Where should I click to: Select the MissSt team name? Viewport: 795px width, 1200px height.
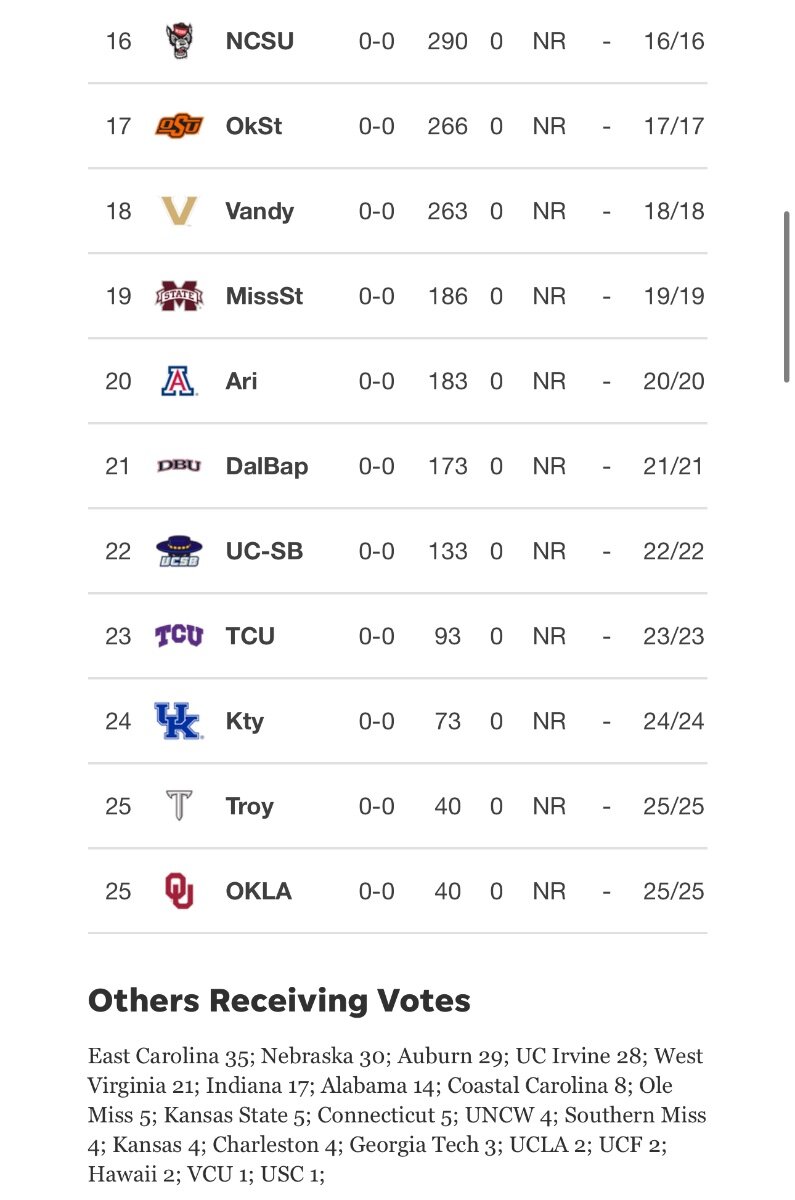265,296
